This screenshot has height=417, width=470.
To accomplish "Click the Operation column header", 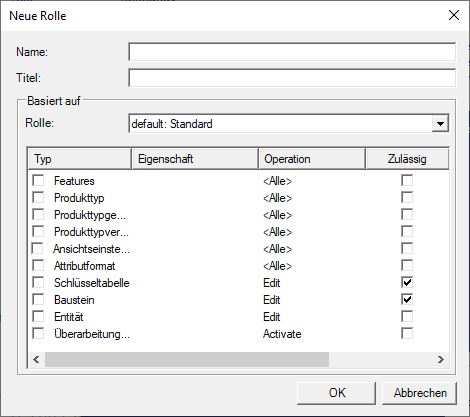I will (x=312, y=159).
